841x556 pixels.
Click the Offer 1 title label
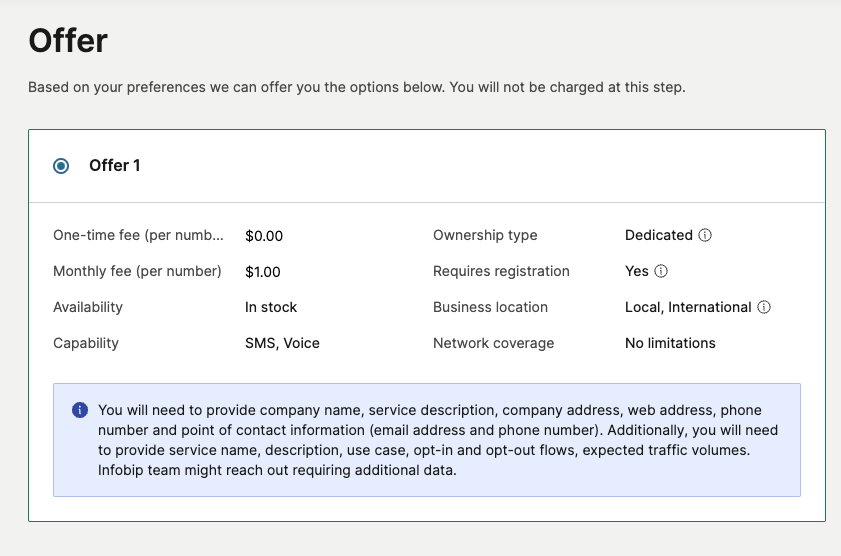point(115,166)
